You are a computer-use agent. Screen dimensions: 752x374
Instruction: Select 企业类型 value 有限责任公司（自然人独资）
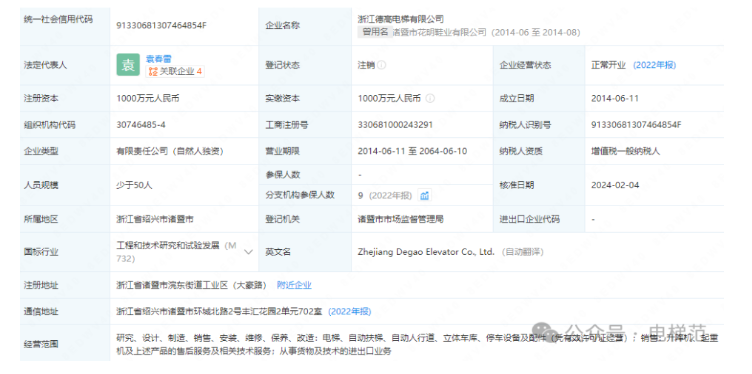click(170, 151)
